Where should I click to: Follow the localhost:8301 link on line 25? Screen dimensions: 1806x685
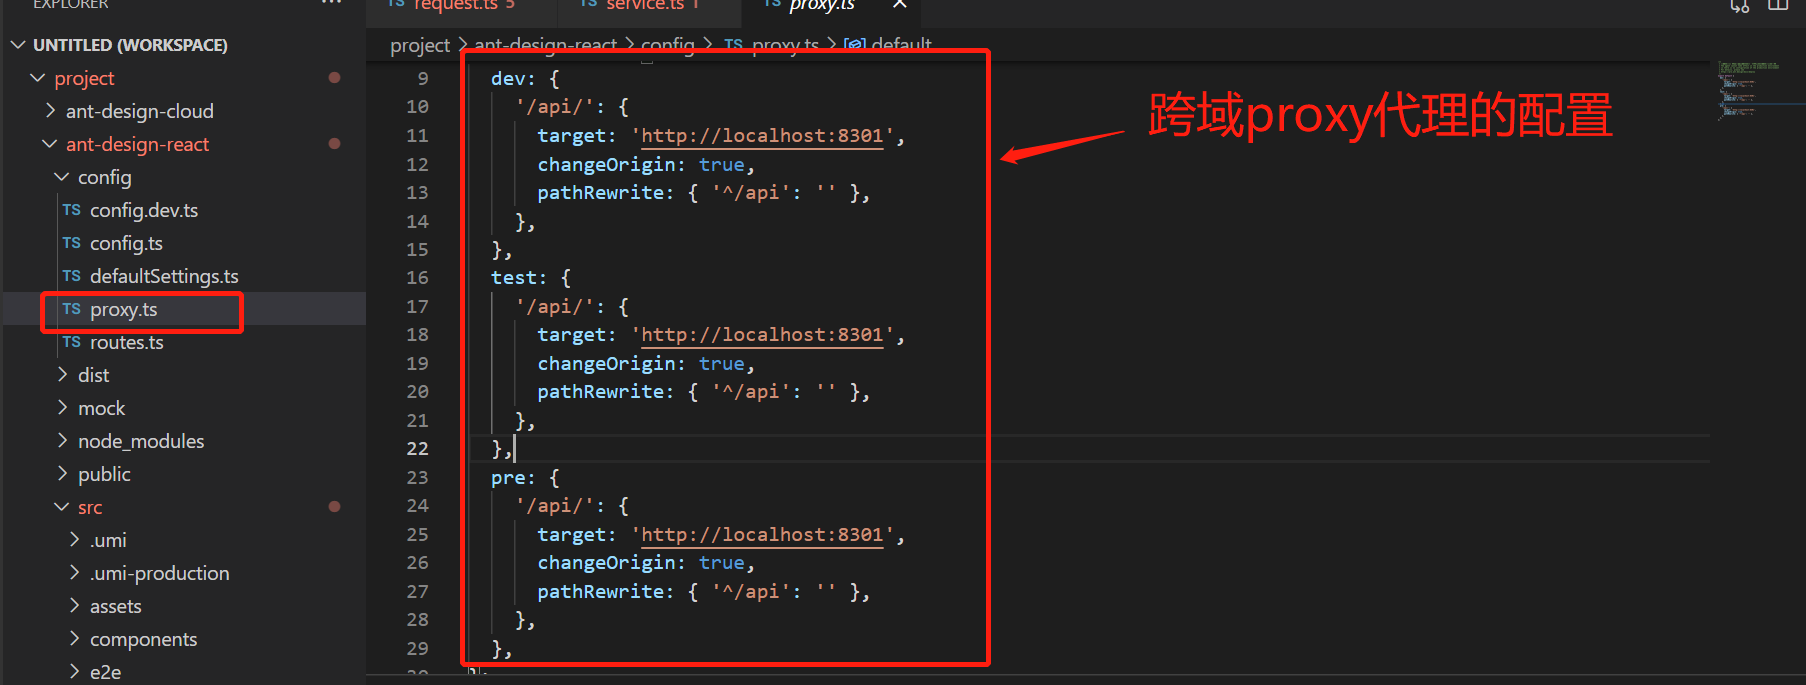[762, 535]
